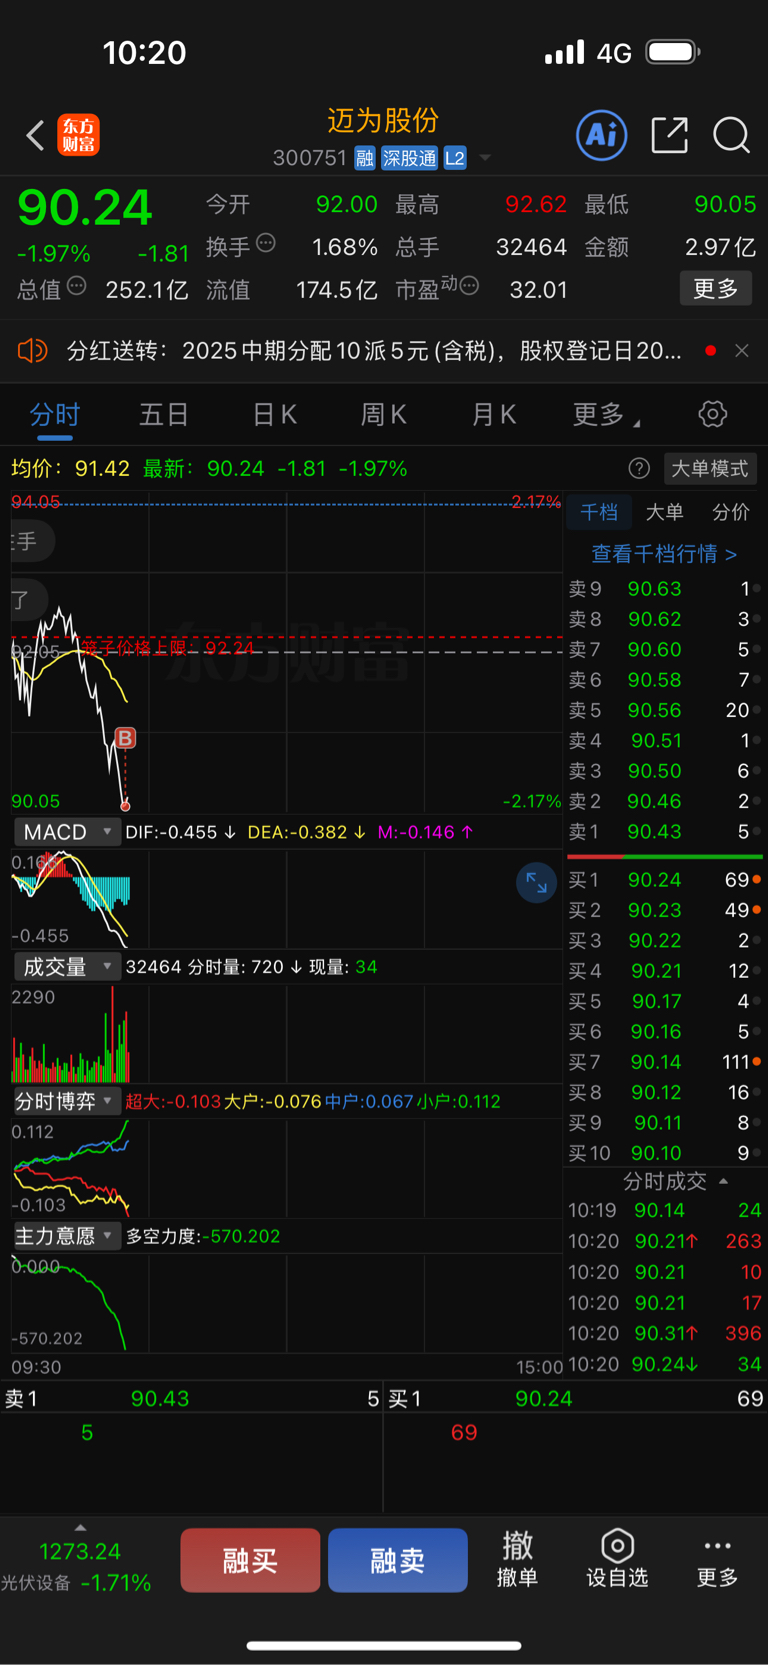Image resolution: width=768 pixels, height=1665 pixels.
Task: Tap orange dot beside 买7 volume 111
Action: 757,1061
